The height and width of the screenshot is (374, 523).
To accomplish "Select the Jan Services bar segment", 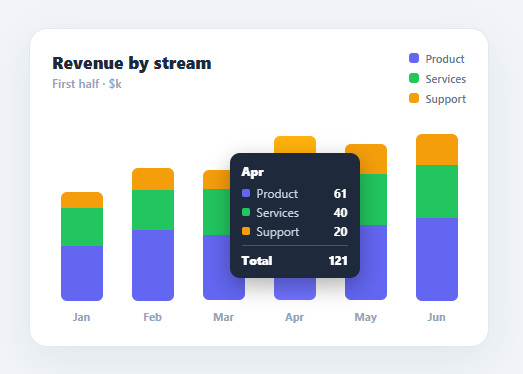I will click(82, 227).
